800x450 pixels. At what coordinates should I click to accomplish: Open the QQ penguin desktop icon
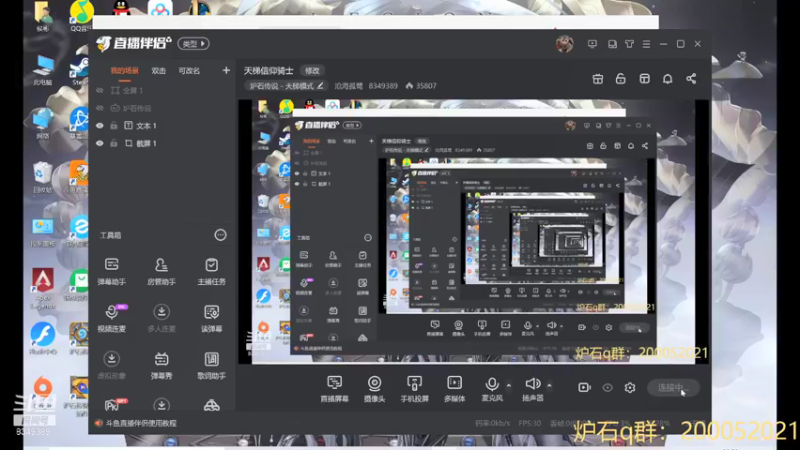(120, 8)
